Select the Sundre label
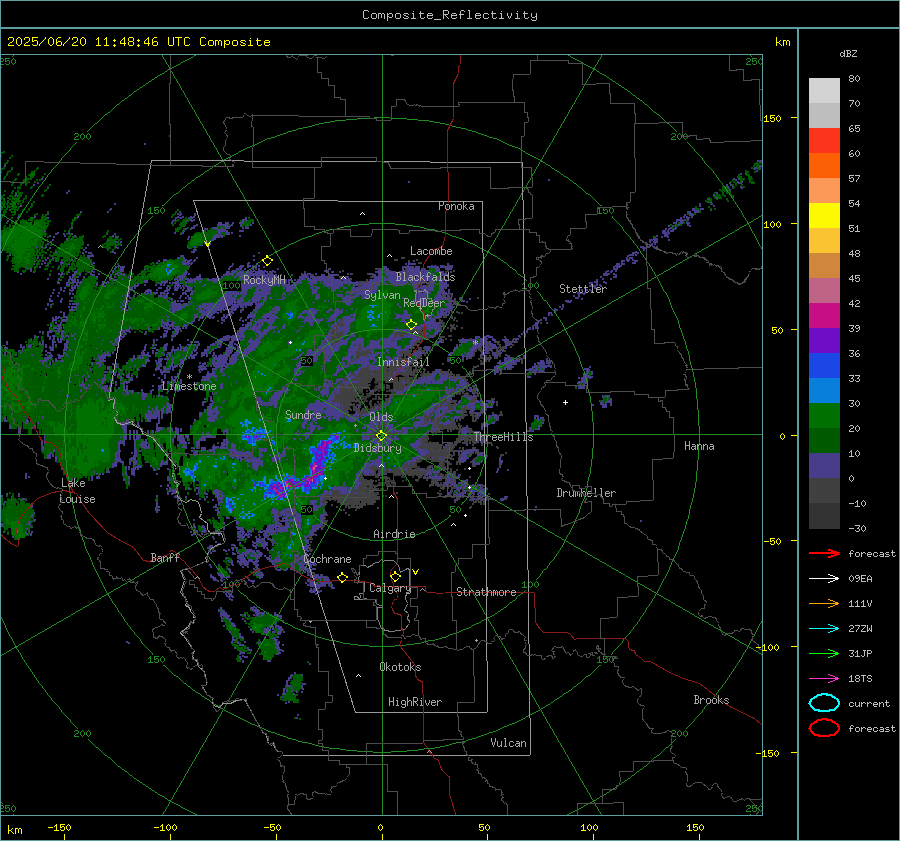Image resolution: width=900 pixels, height=841 pixels. coord(303,414)
